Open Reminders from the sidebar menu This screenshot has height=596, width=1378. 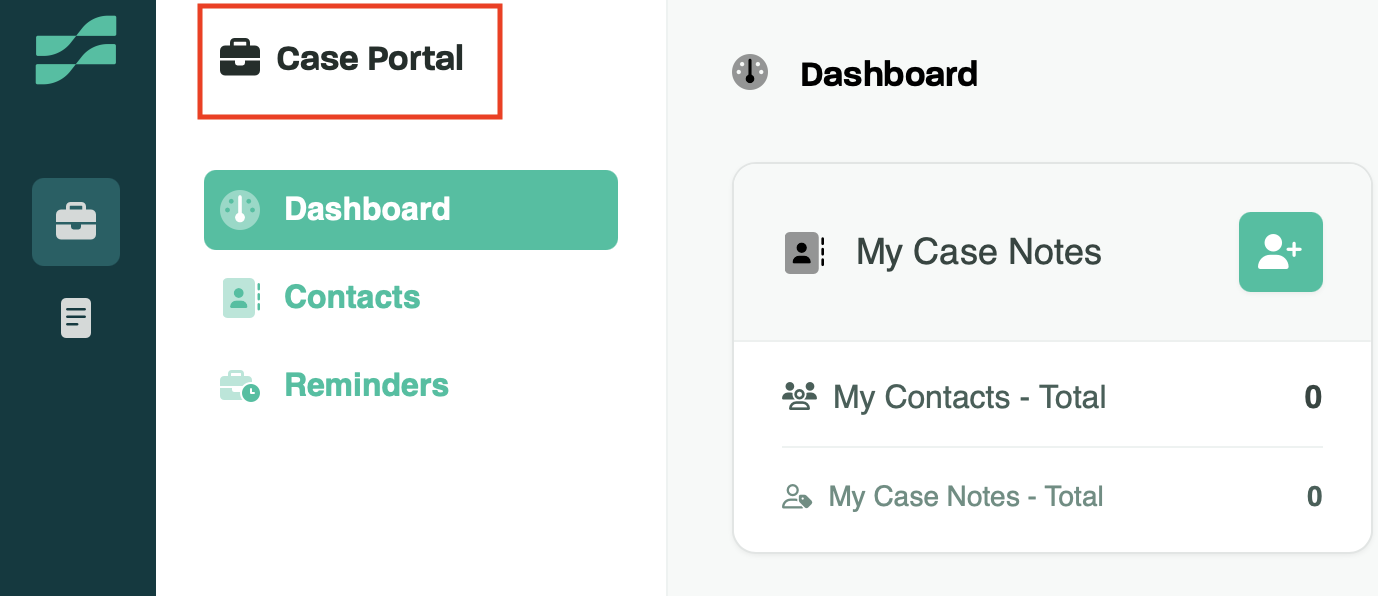pos(366,385)
